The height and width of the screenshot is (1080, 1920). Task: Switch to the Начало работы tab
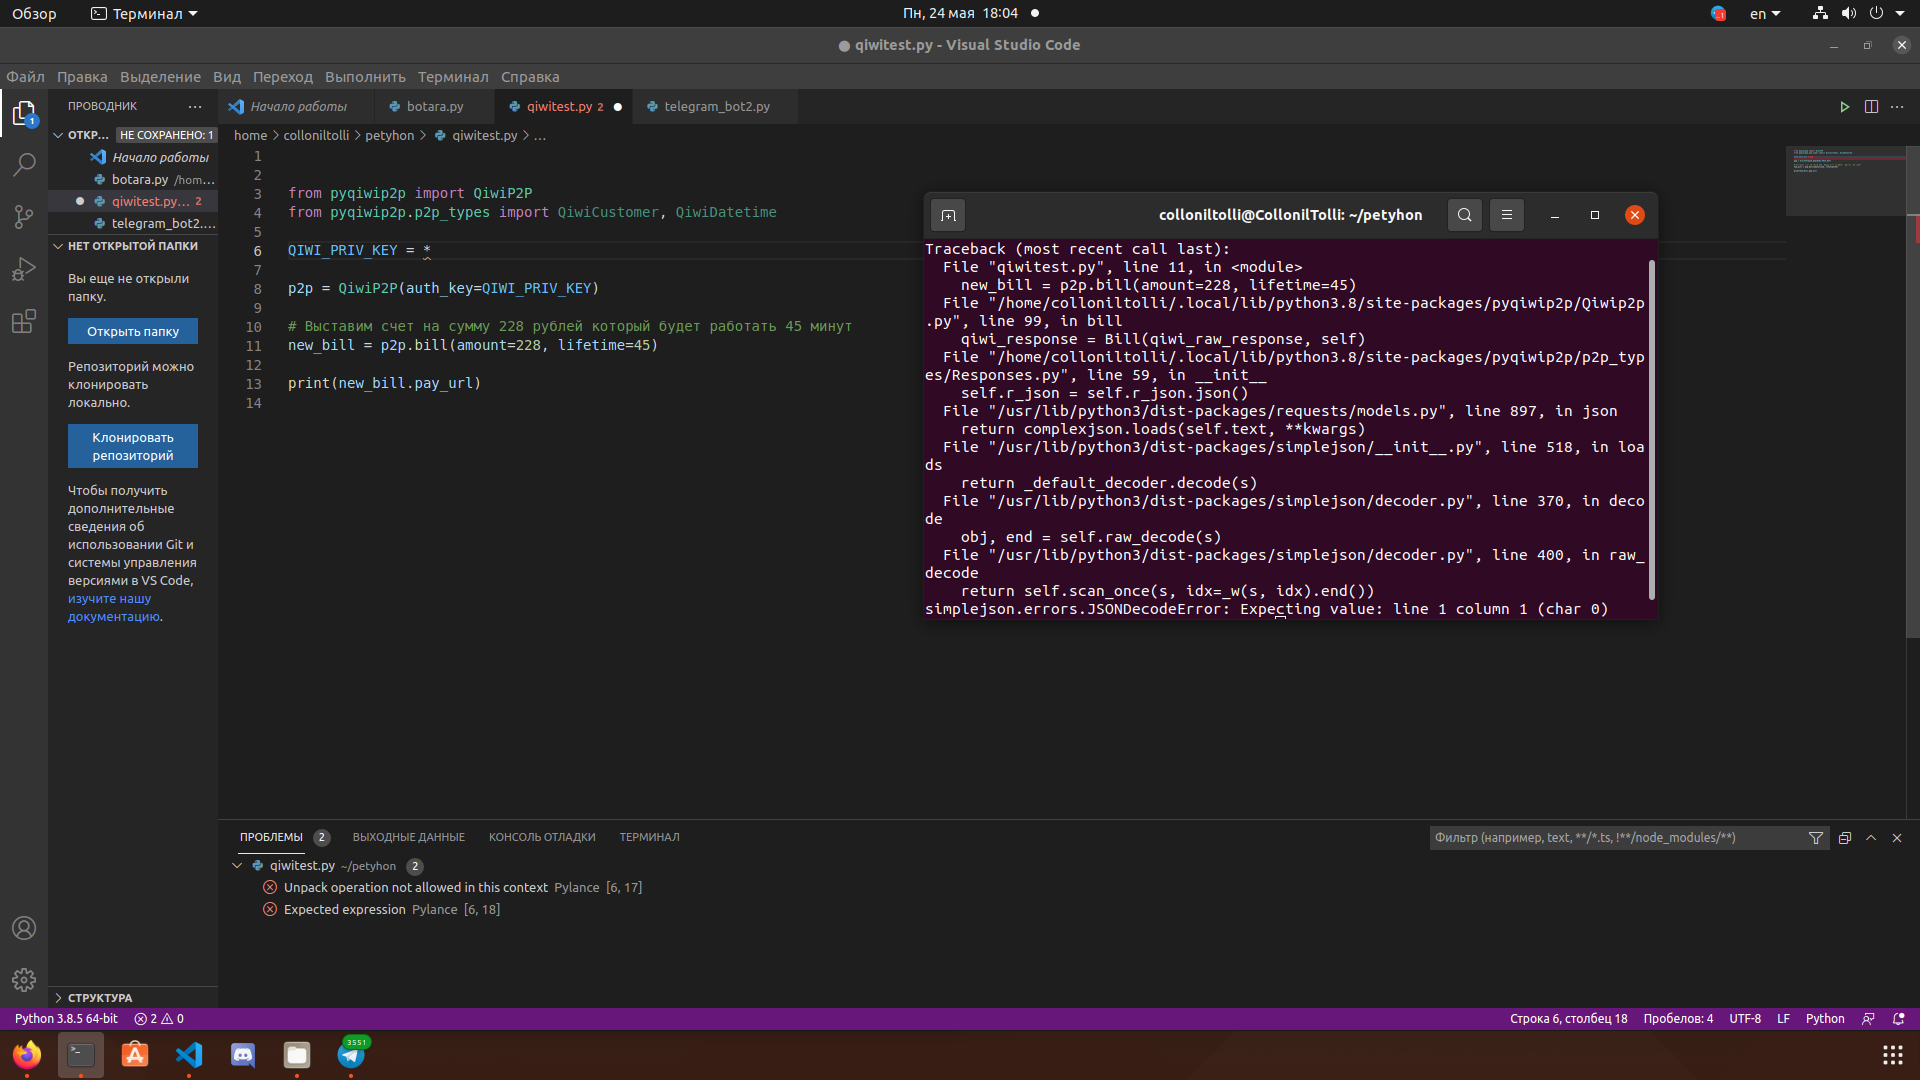(x=298, y=107)
